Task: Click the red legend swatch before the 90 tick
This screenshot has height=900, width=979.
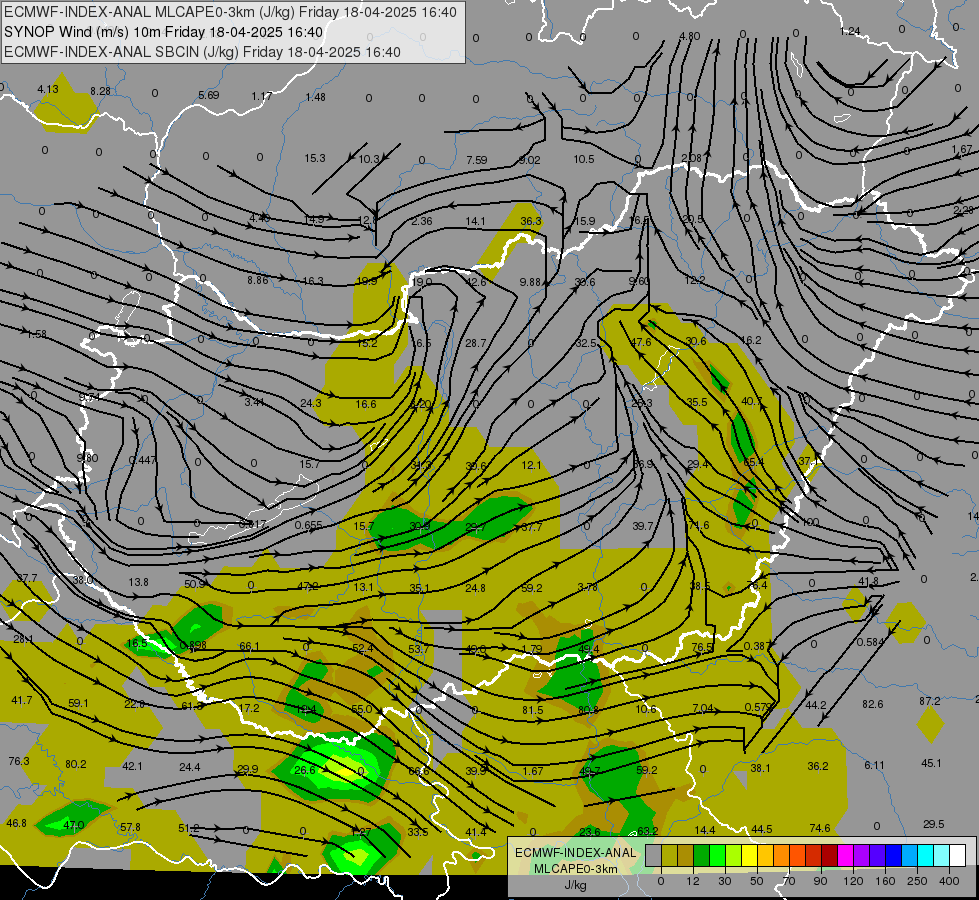Action: [x=814, y=856]
